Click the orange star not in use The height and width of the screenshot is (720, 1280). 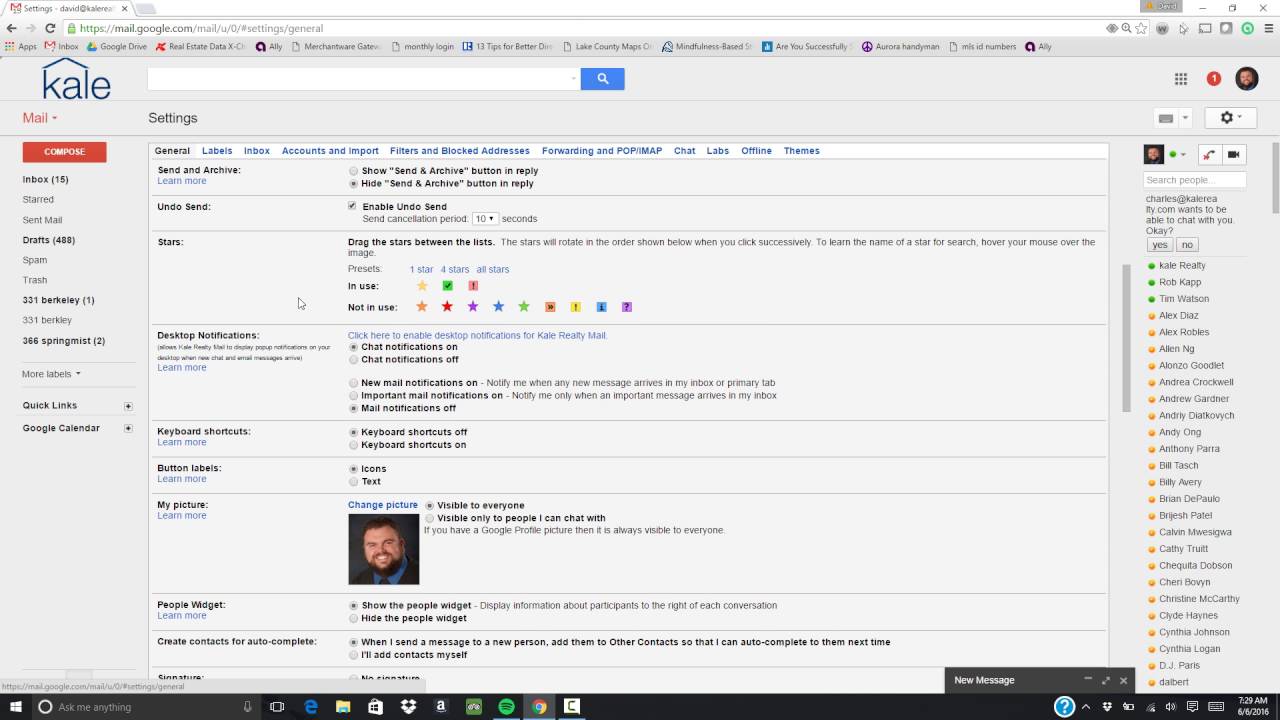(422, 307)
